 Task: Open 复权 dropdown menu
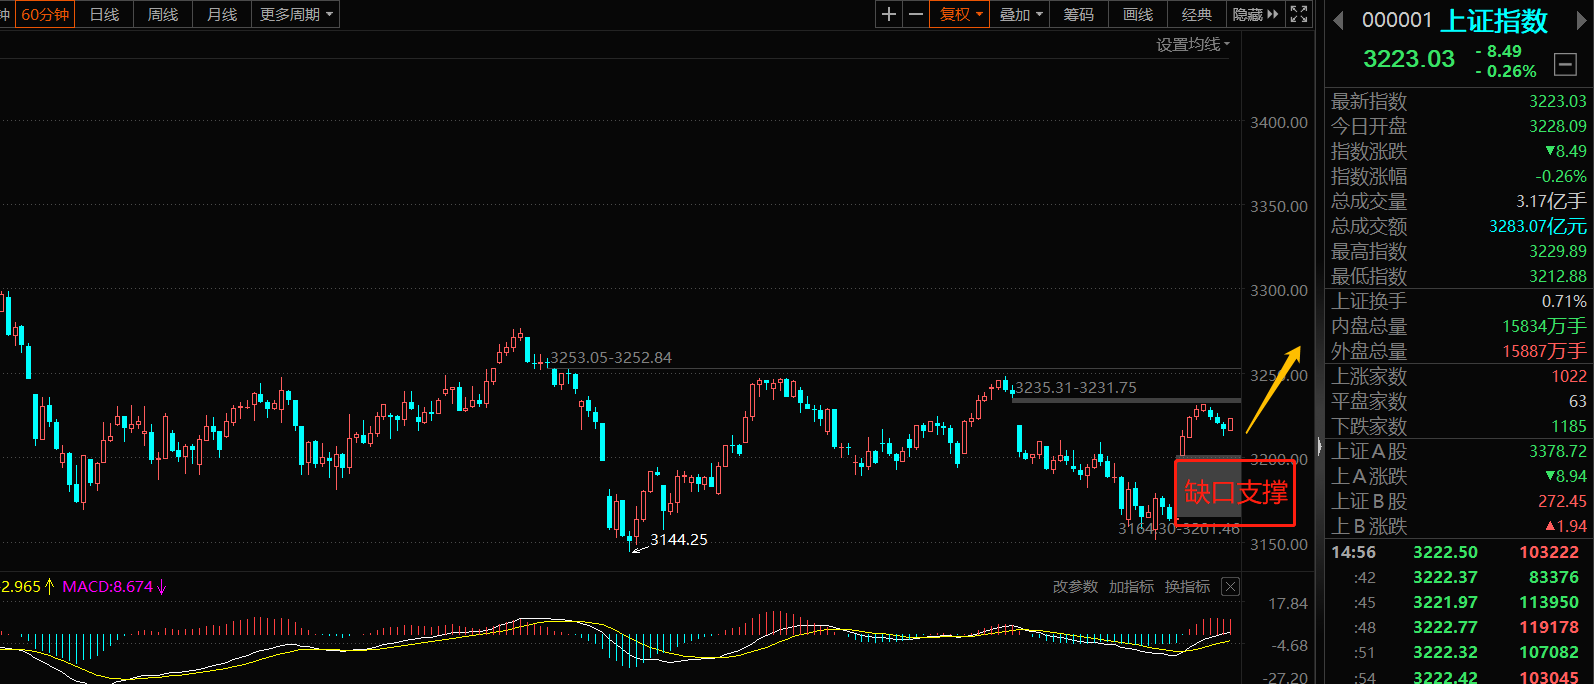pyautogui.click(x=960, y=14)
